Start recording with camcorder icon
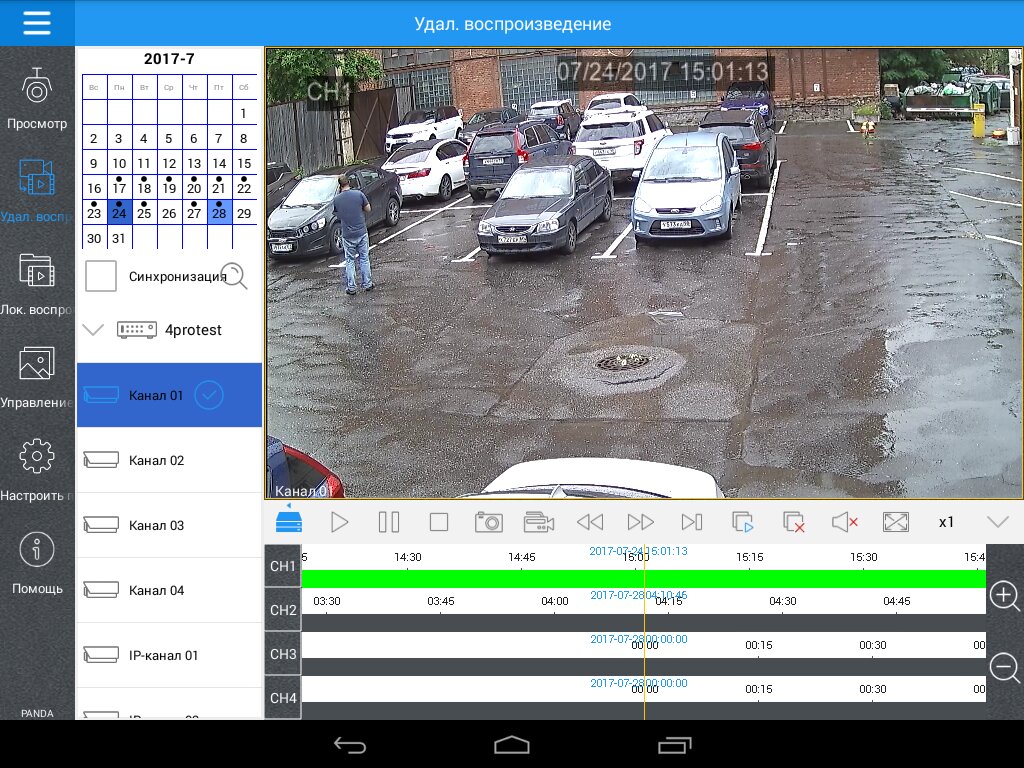1024x768 pixels. (x=539, y=522)
